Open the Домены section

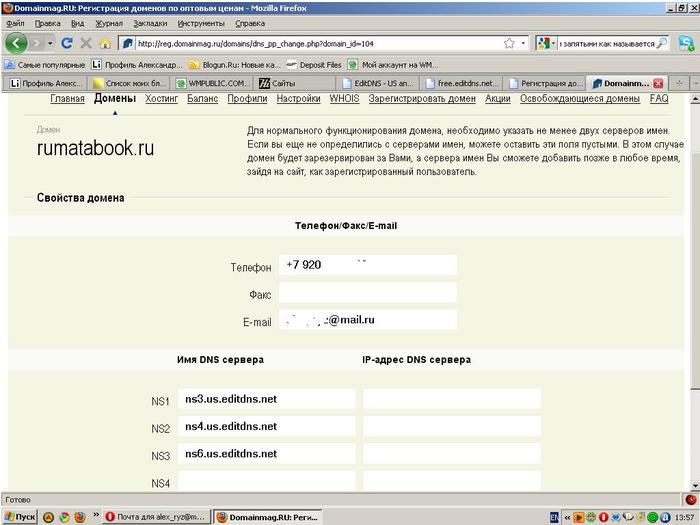[x=115, y=98]
